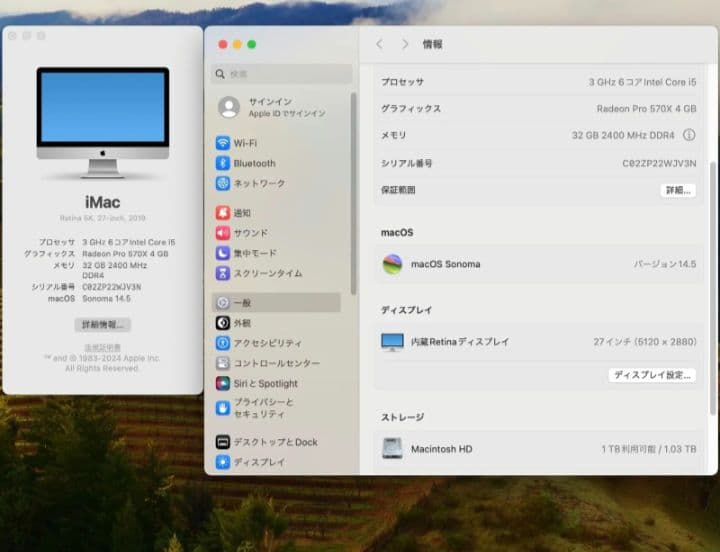Click Retina 5K, 27-inch, 2019 subtitle

pyautogui.click(x=102, y=218)
